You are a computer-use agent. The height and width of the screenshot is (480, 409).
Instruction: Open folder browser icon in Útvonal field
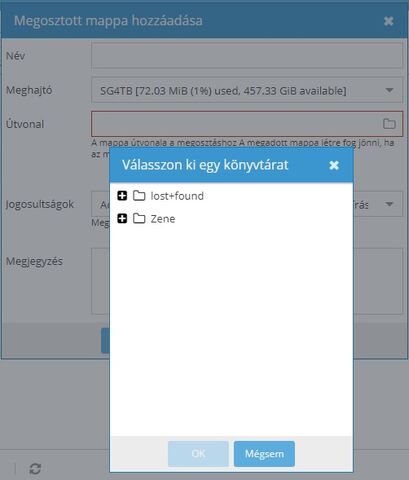(389, 124)
